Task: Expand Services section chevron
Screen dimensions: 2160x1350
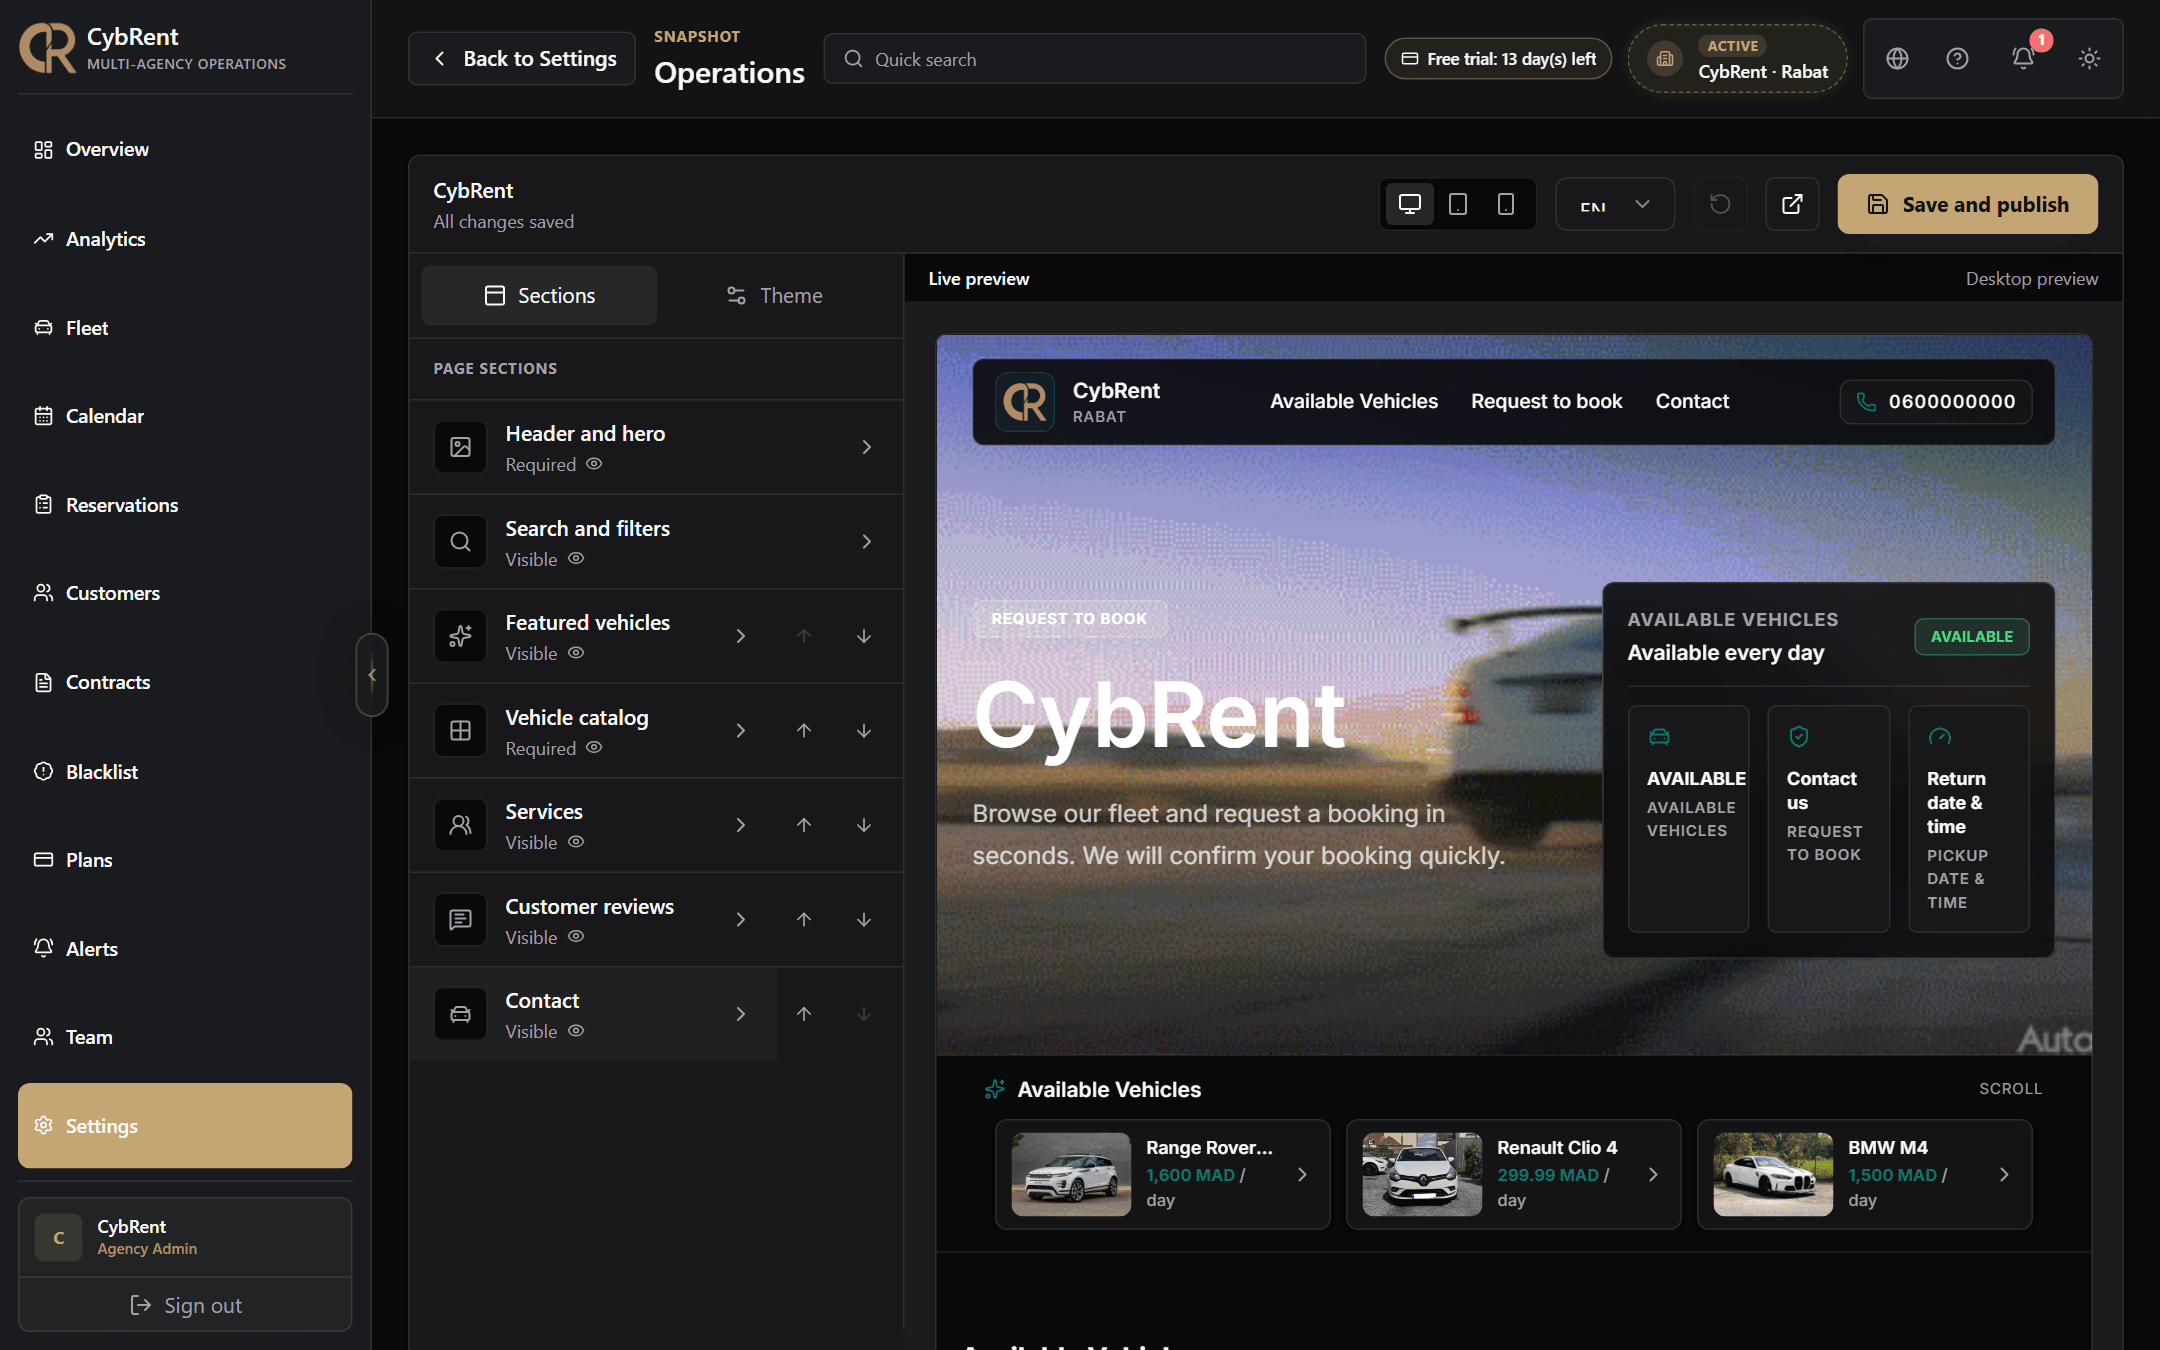Action: pos(740,825)
